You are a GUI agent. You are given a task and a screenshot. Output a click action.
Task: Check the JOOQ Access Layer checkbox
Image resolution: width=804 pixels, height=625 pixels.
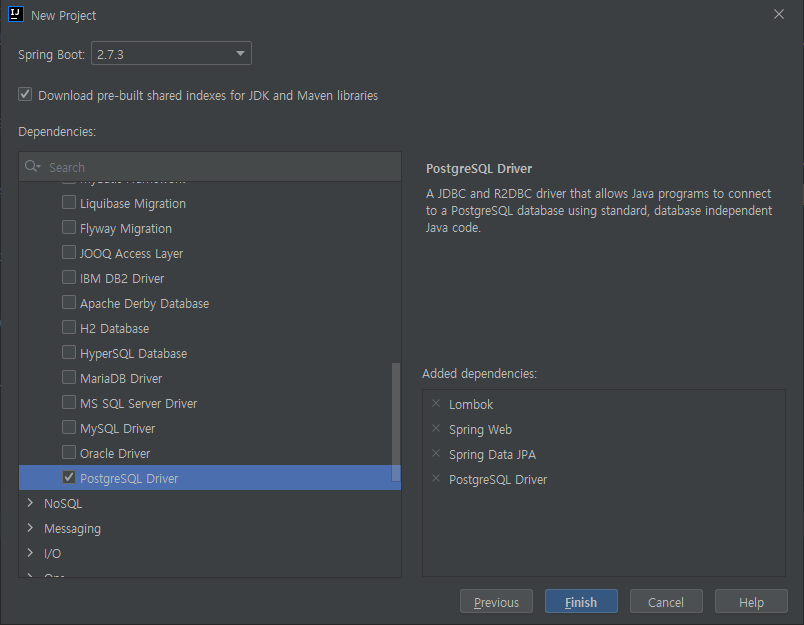(x=69, y=253)
